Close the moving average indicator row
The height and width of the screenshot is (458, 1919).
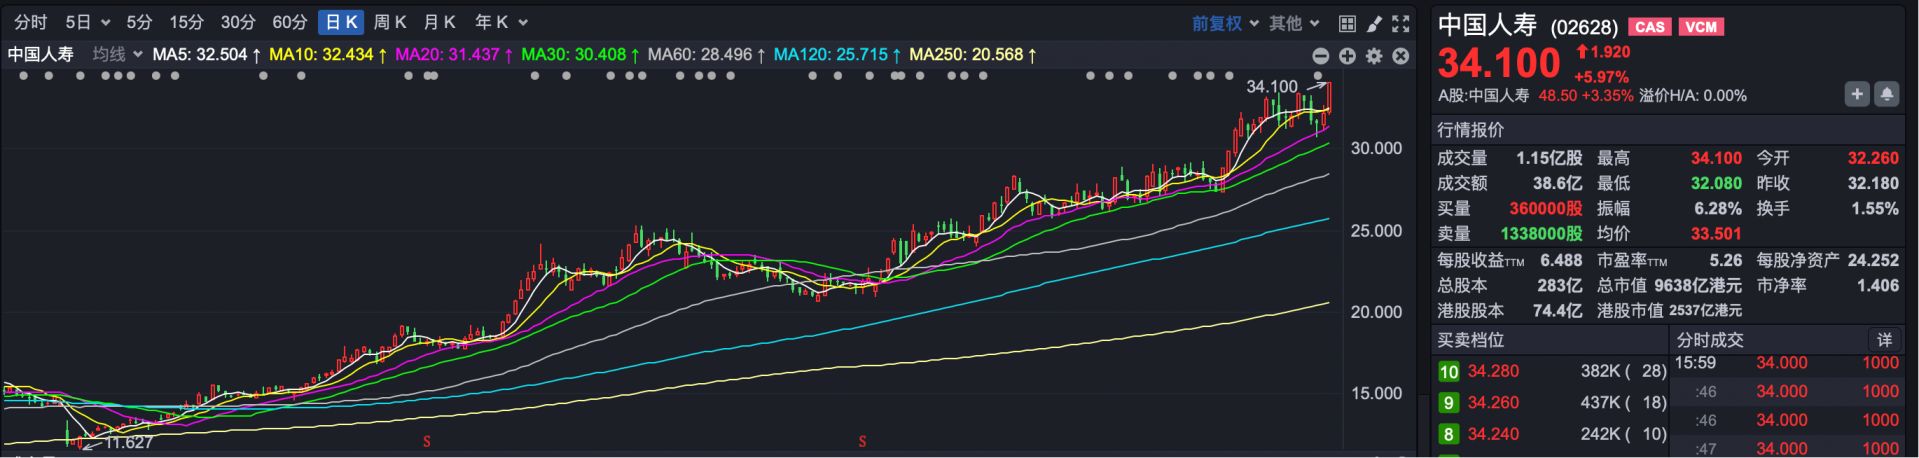tap(1401, 56)
